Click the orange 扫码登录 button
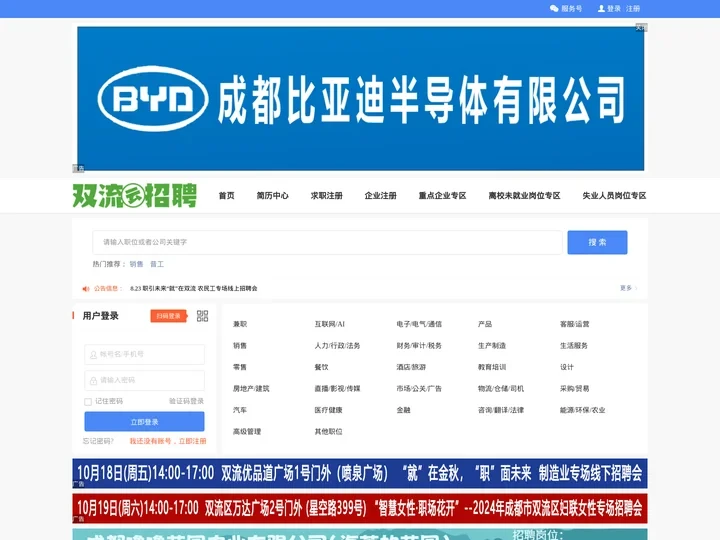Image resolution: width=720 pixels, height=540 pixels. coord(169,316)
